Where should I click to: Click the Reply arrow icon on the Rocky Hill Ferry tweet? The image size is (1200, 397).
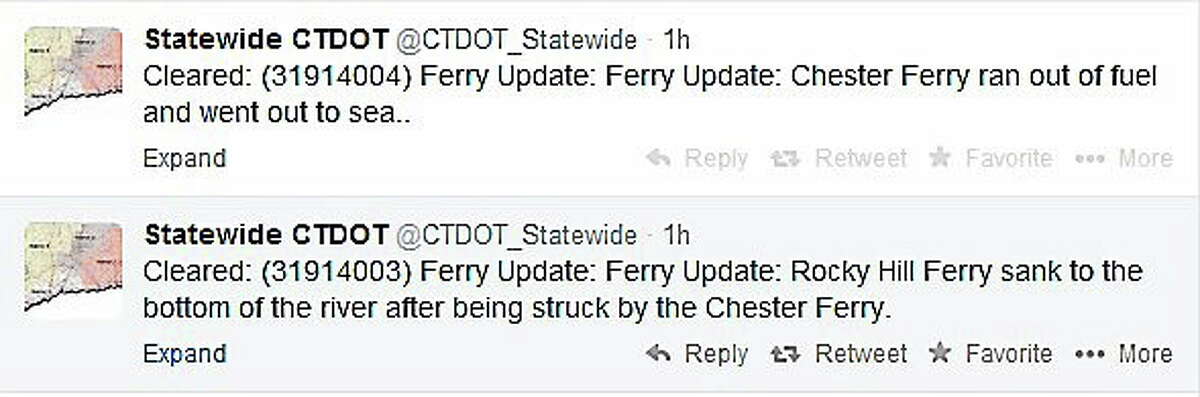point(658,354)
